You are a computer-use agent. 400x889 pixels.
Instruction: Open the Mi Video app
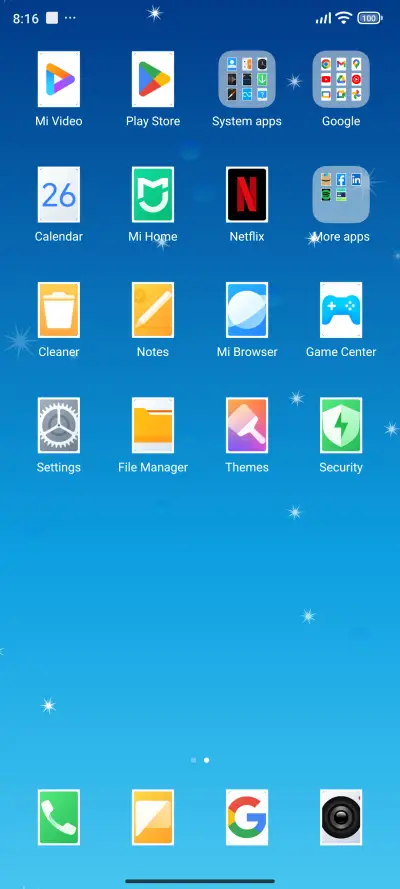pos(59,79)
